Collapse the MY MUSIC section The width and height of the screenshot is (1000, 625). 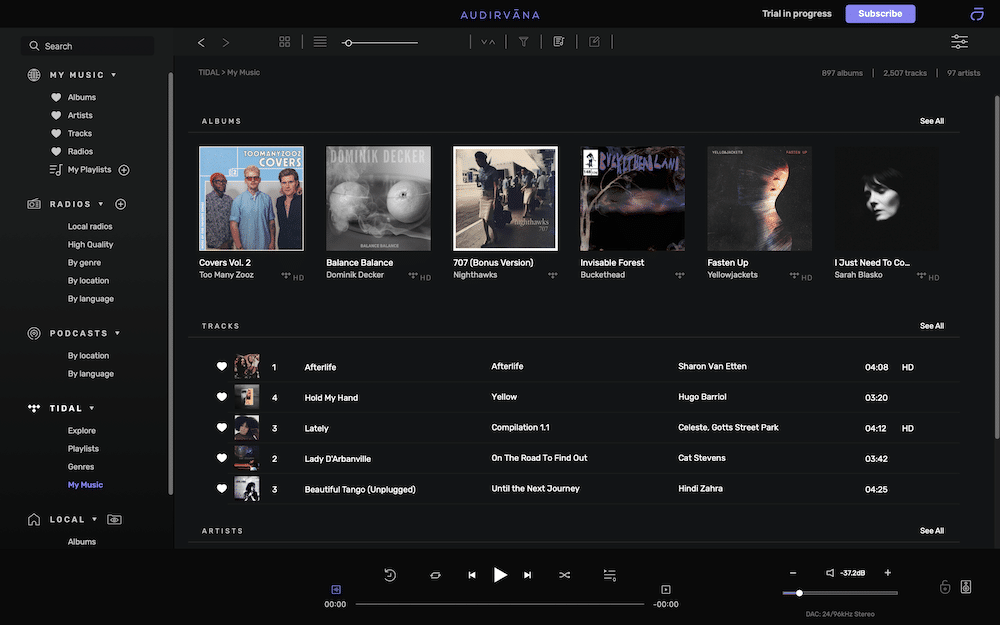[x=114, y=75]
